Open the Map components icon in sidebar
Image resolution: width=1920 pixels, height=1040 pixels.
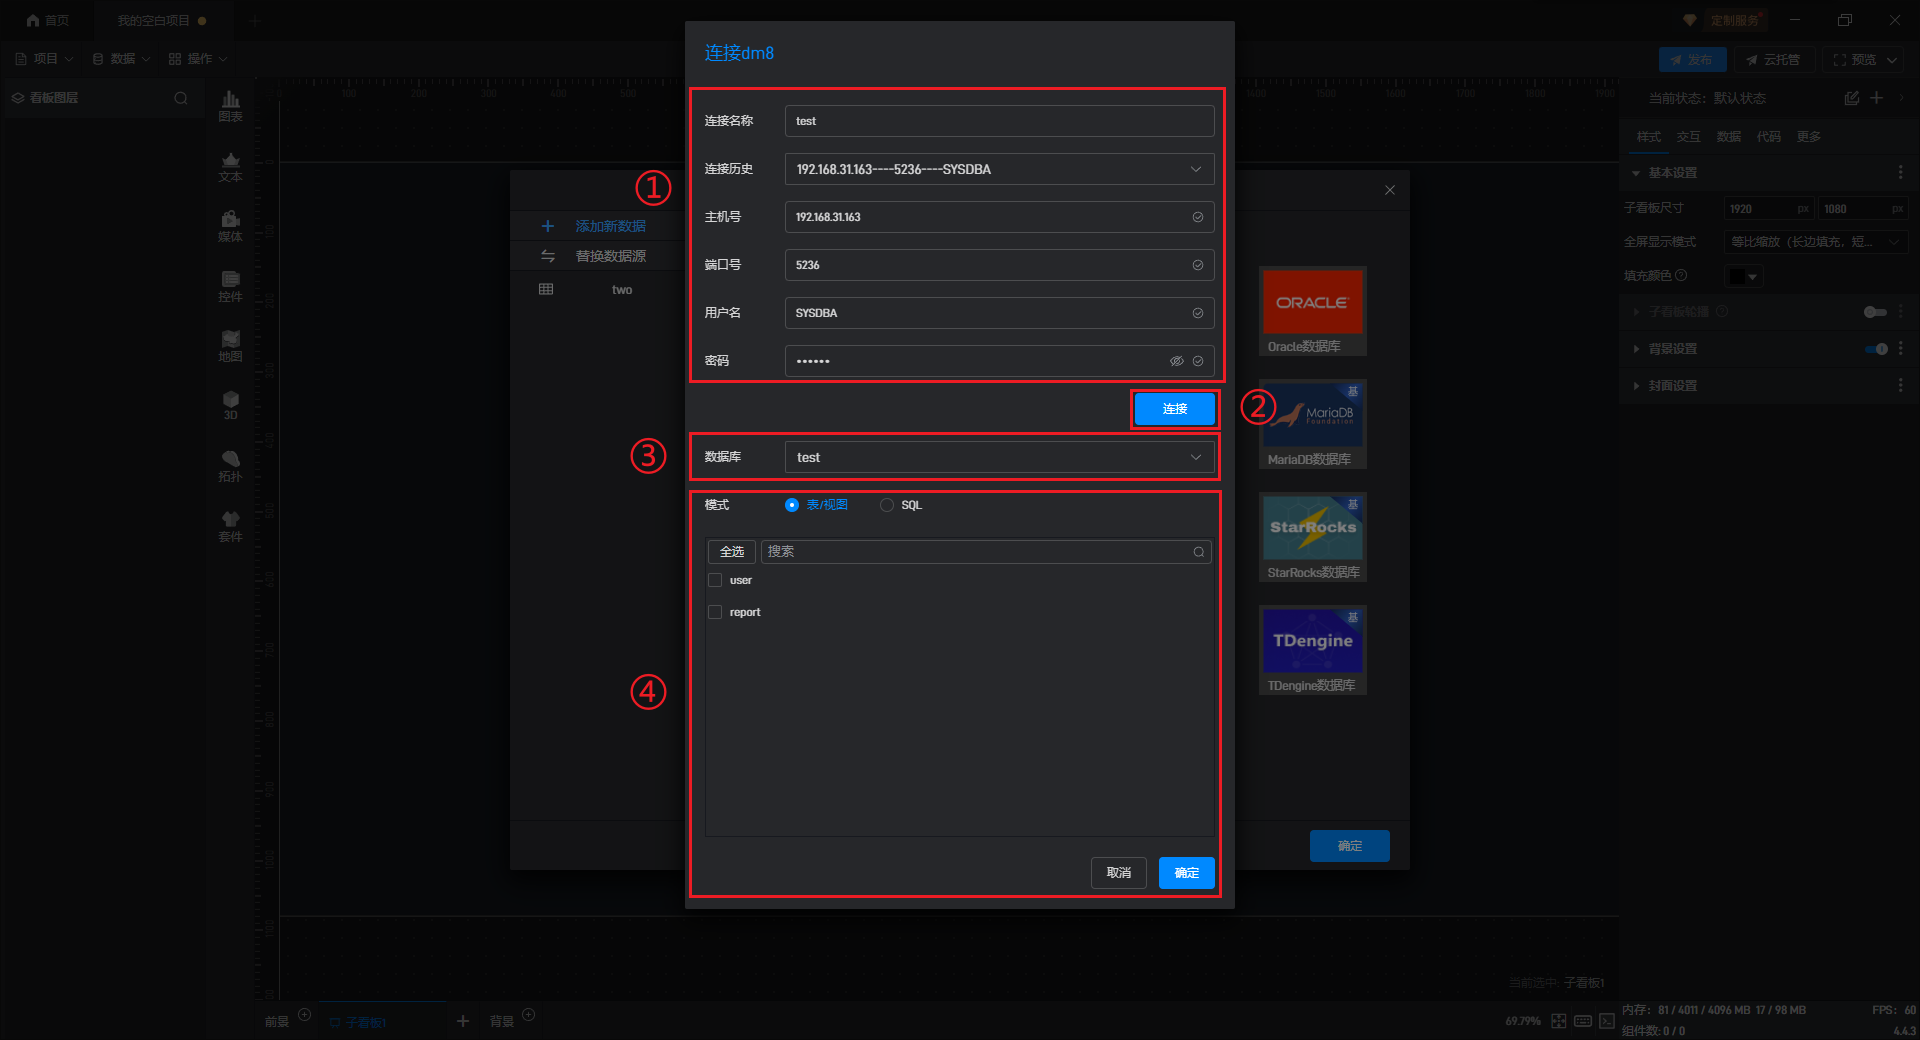pyautogui.click(x=230, y=345)
